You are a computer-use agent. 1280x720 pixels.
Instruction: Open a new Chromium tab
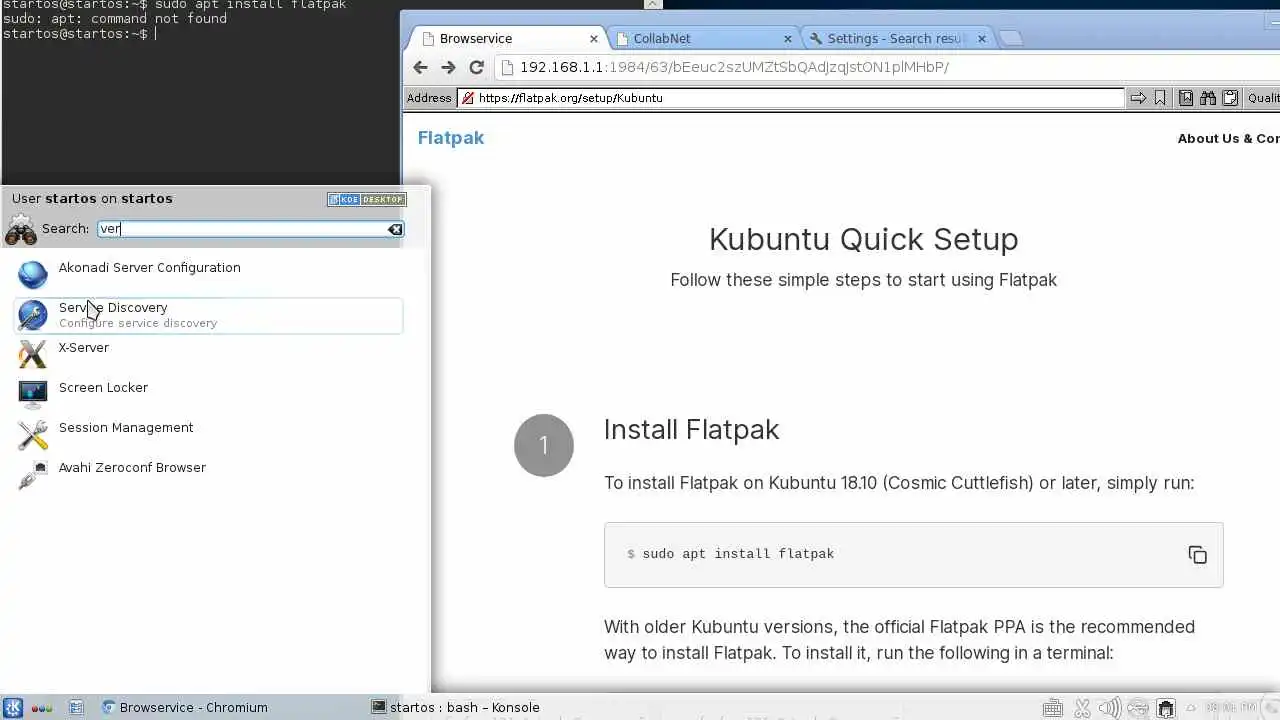1011,38
